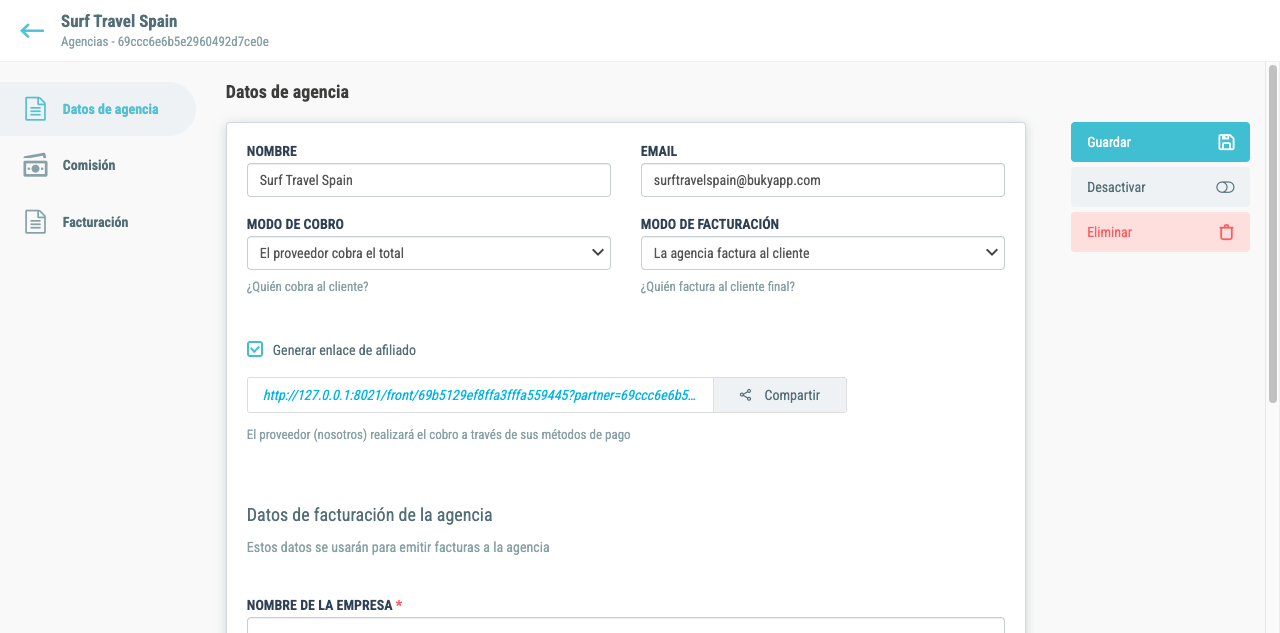Open the affiliate link URL
The image size is (1280, 633).
[x=480, y=395]
